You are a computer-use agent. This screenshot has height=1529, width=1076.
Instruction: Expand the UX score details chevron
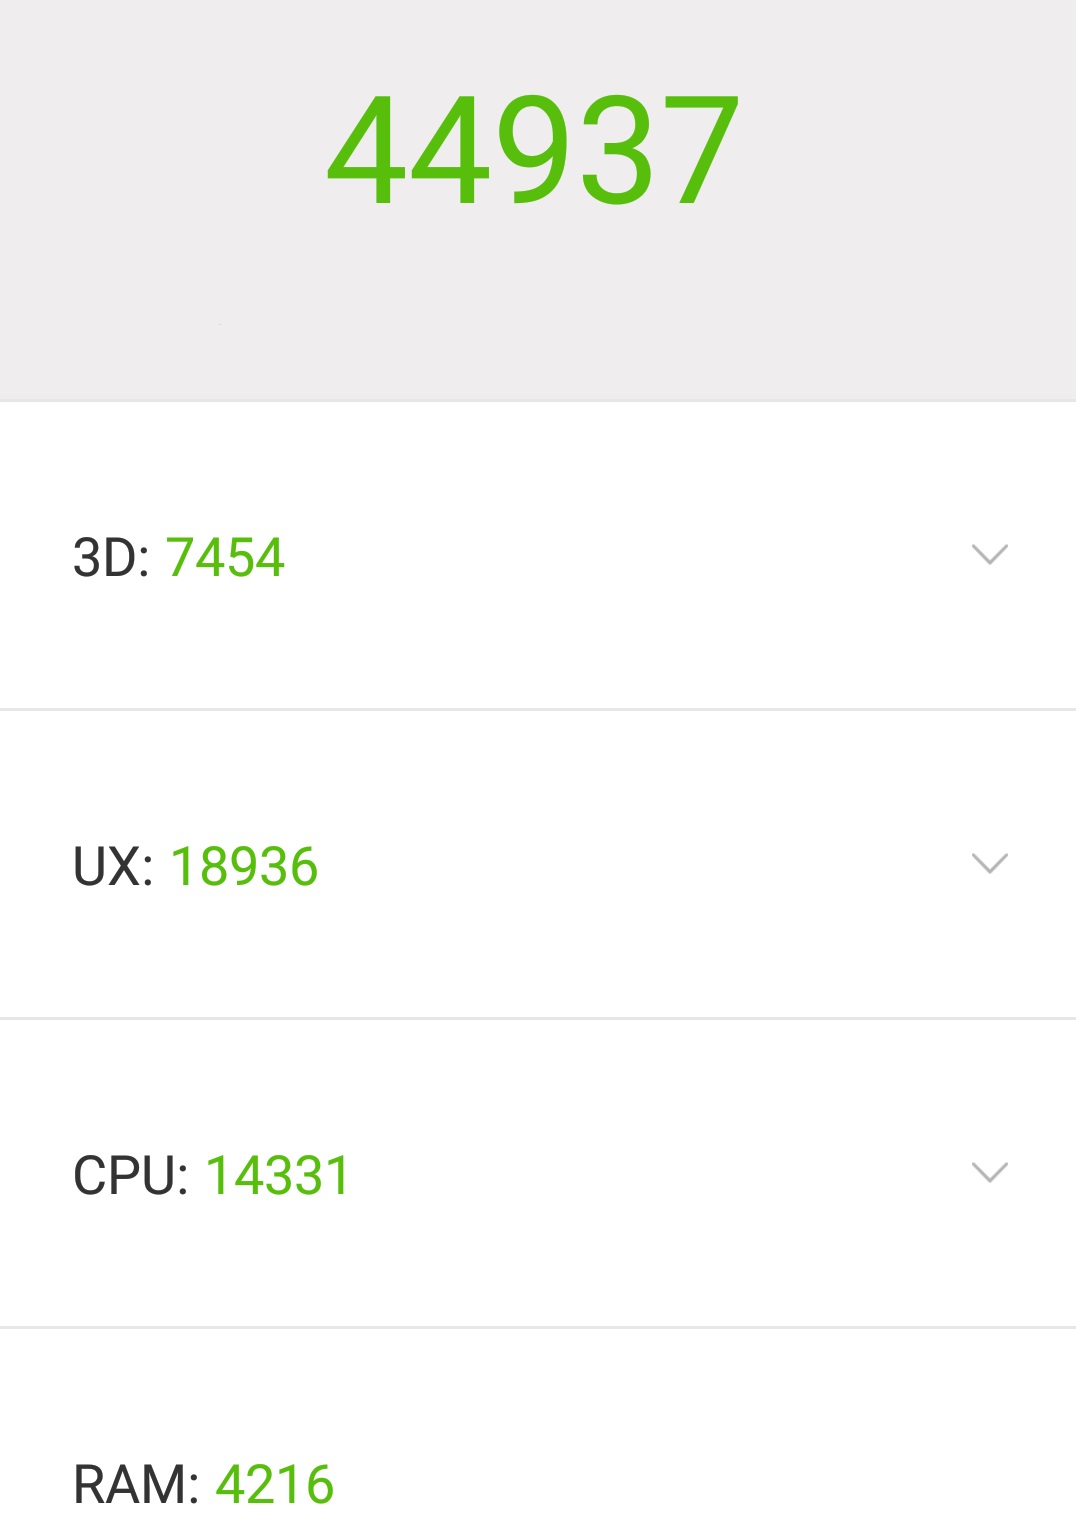click(x=990, y=863)
